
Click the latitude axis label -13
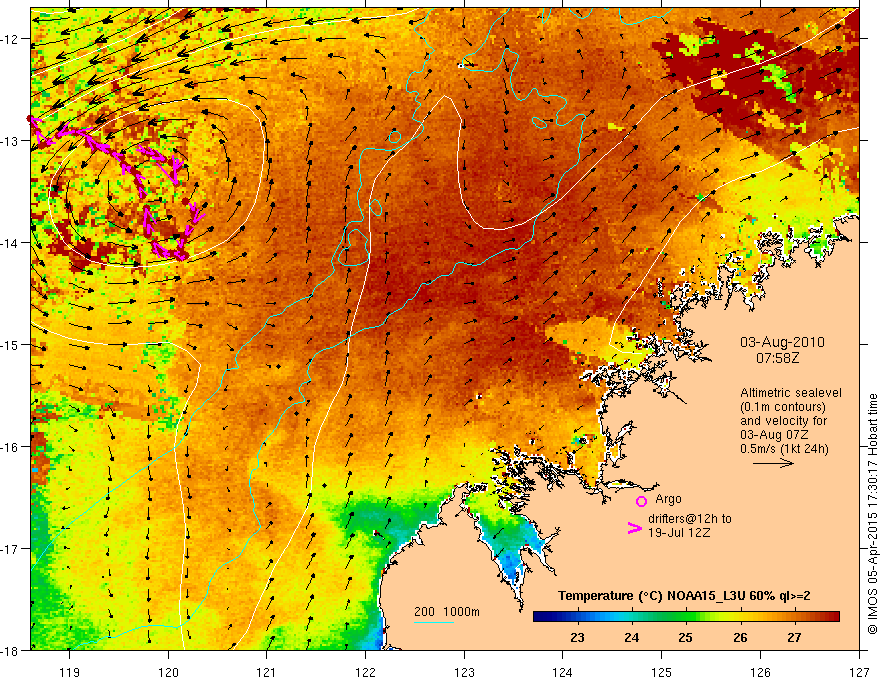point(10,141)
